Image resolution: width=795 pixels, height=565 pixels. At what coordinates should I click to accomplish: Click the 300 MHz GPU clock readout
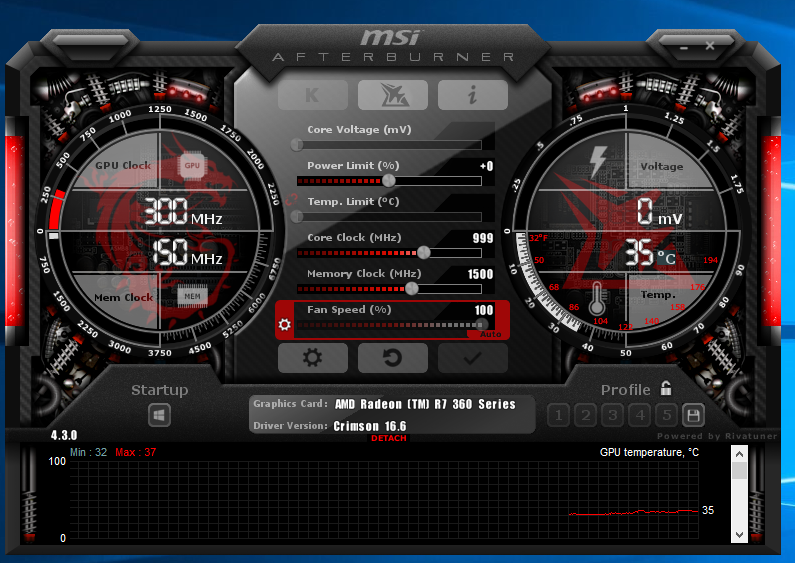184,211
